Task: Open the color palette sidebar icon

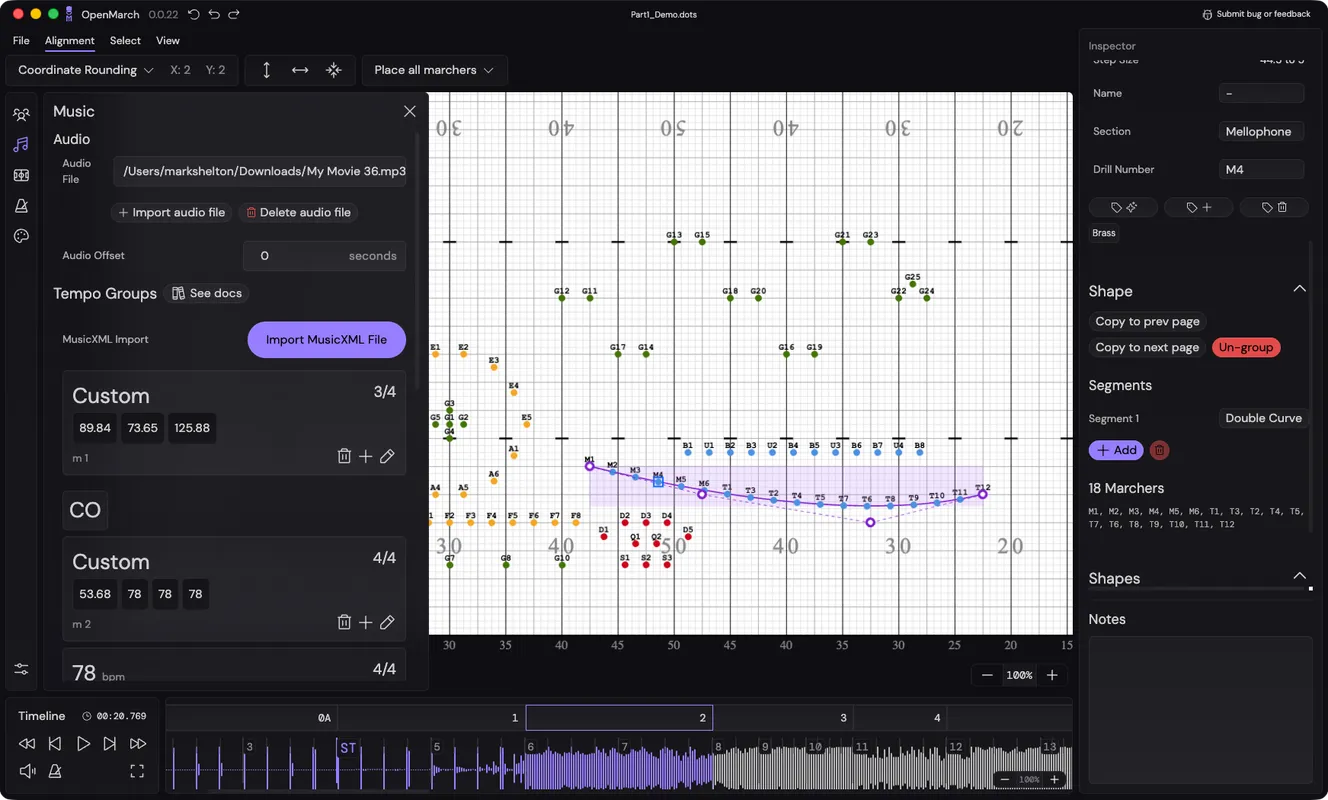Action: (x=21, y=236)
